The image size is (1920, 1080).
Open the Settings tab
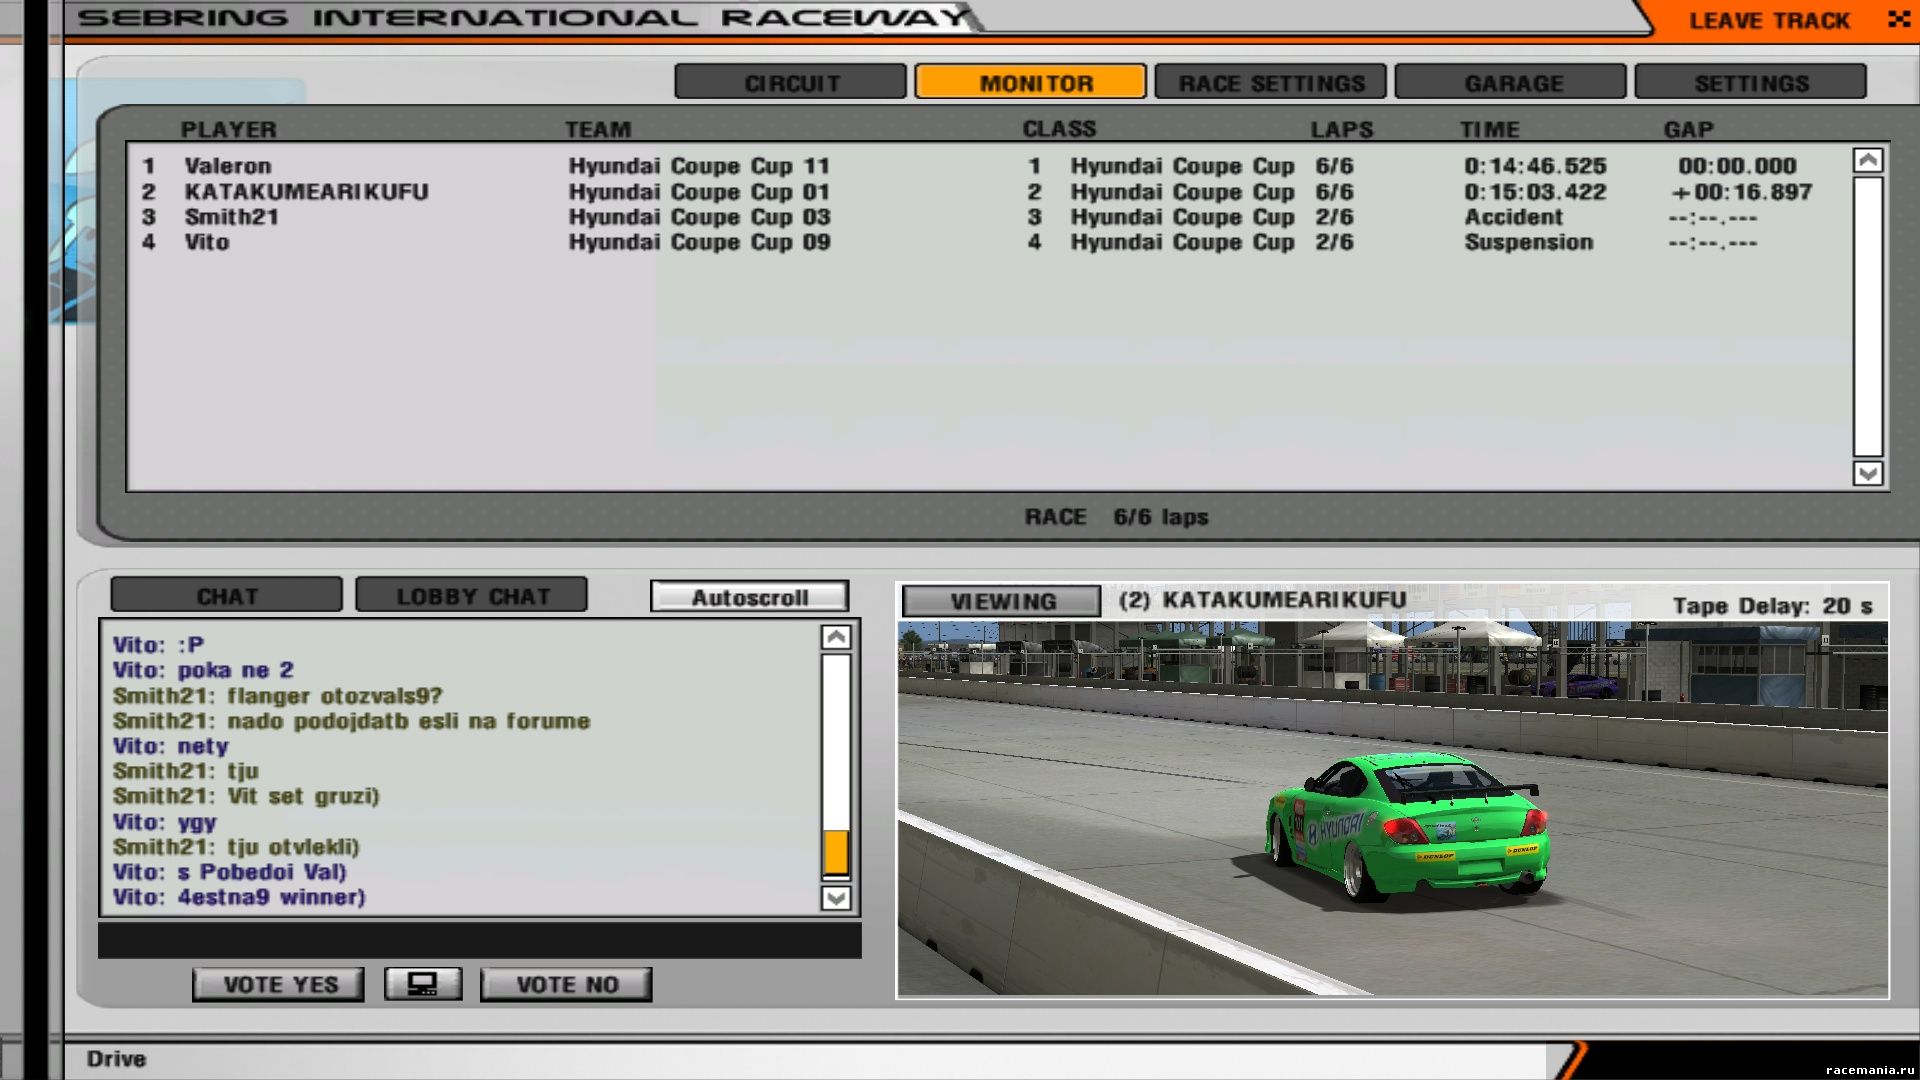[1751, 82]
